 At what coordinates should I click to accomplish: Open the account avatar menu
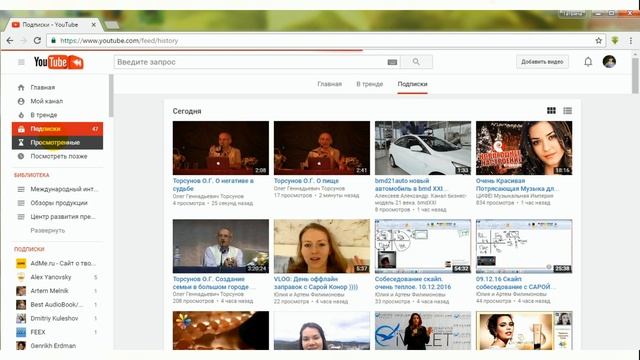609,62
